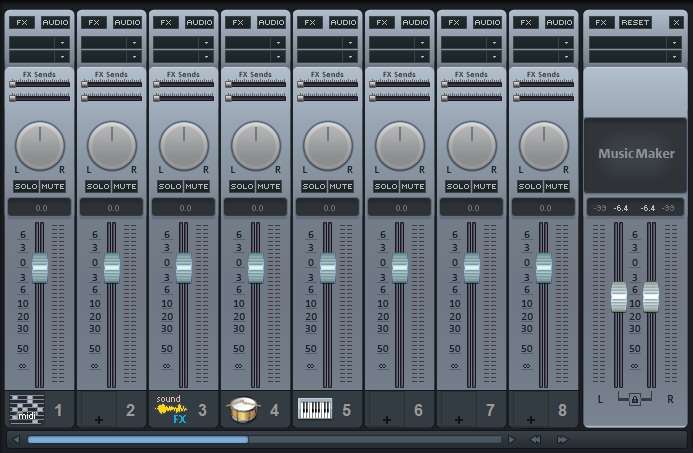Mute track 2
Screen dimensions: 693x453
[125, 187]
